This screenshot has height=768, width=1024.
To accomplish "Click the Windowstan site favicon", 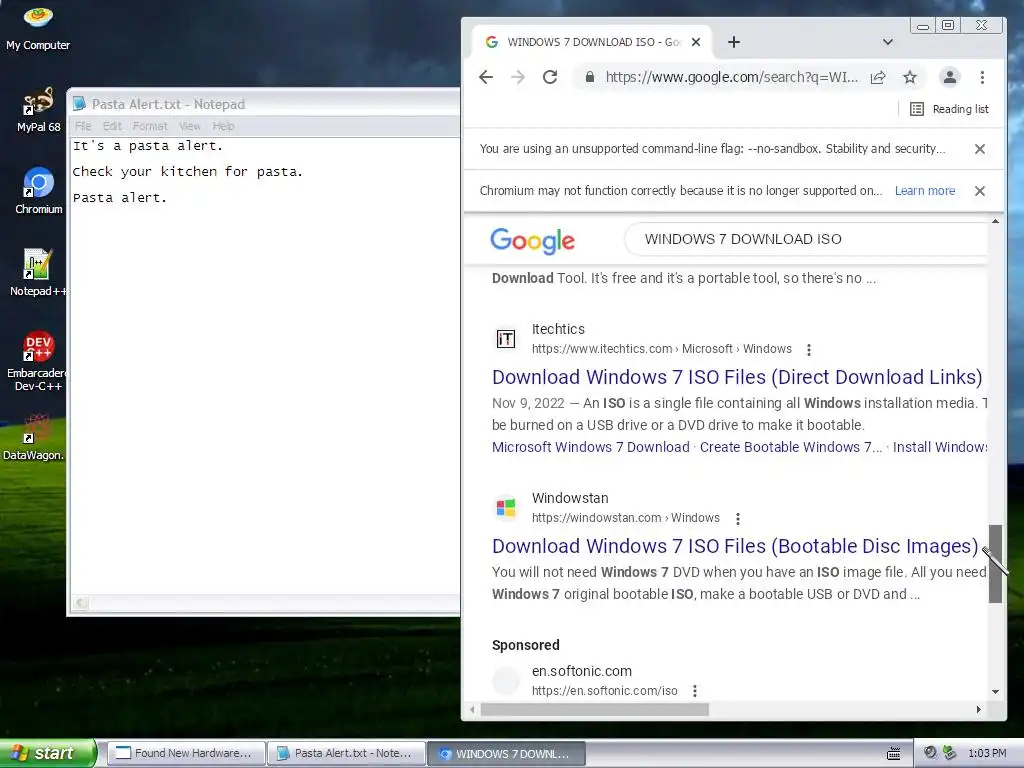I will click(x=505, y=507).
